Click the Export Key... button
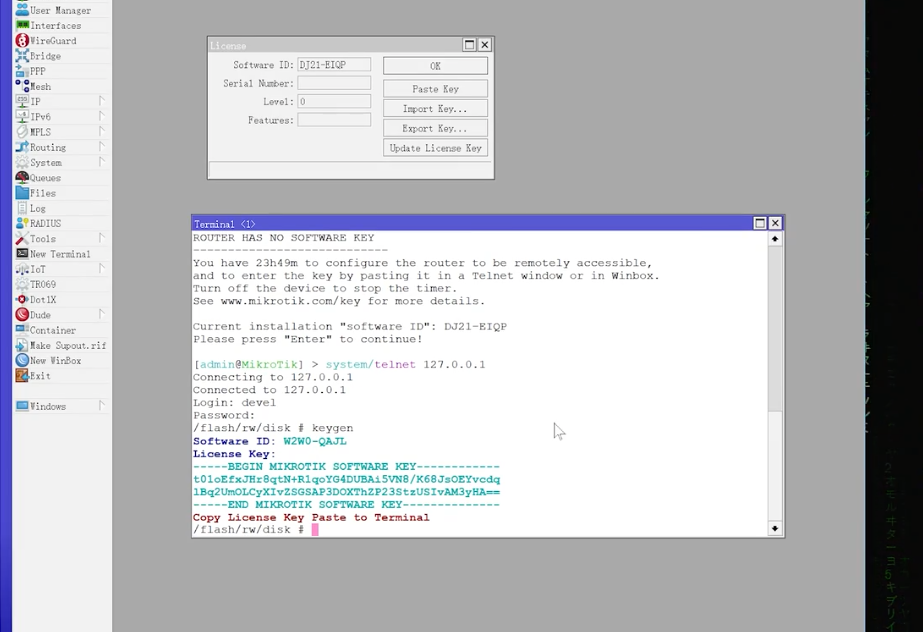This screenshot has width=923, height=632. [435, 128]
